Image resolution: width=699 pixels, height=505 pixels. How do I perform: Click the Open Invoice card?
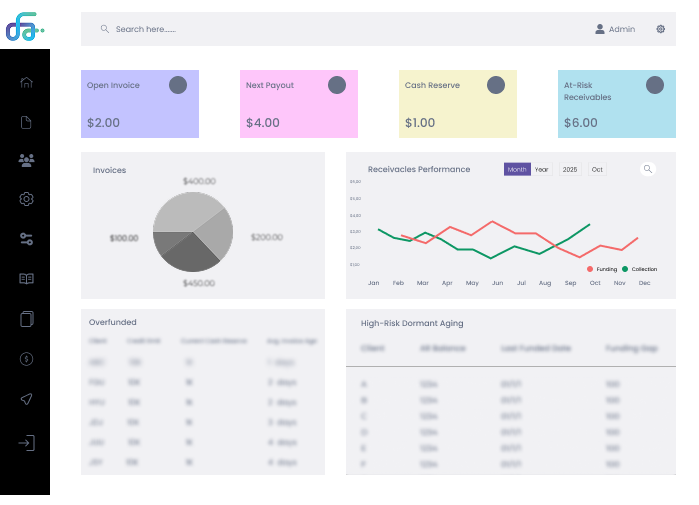point(139,104)
